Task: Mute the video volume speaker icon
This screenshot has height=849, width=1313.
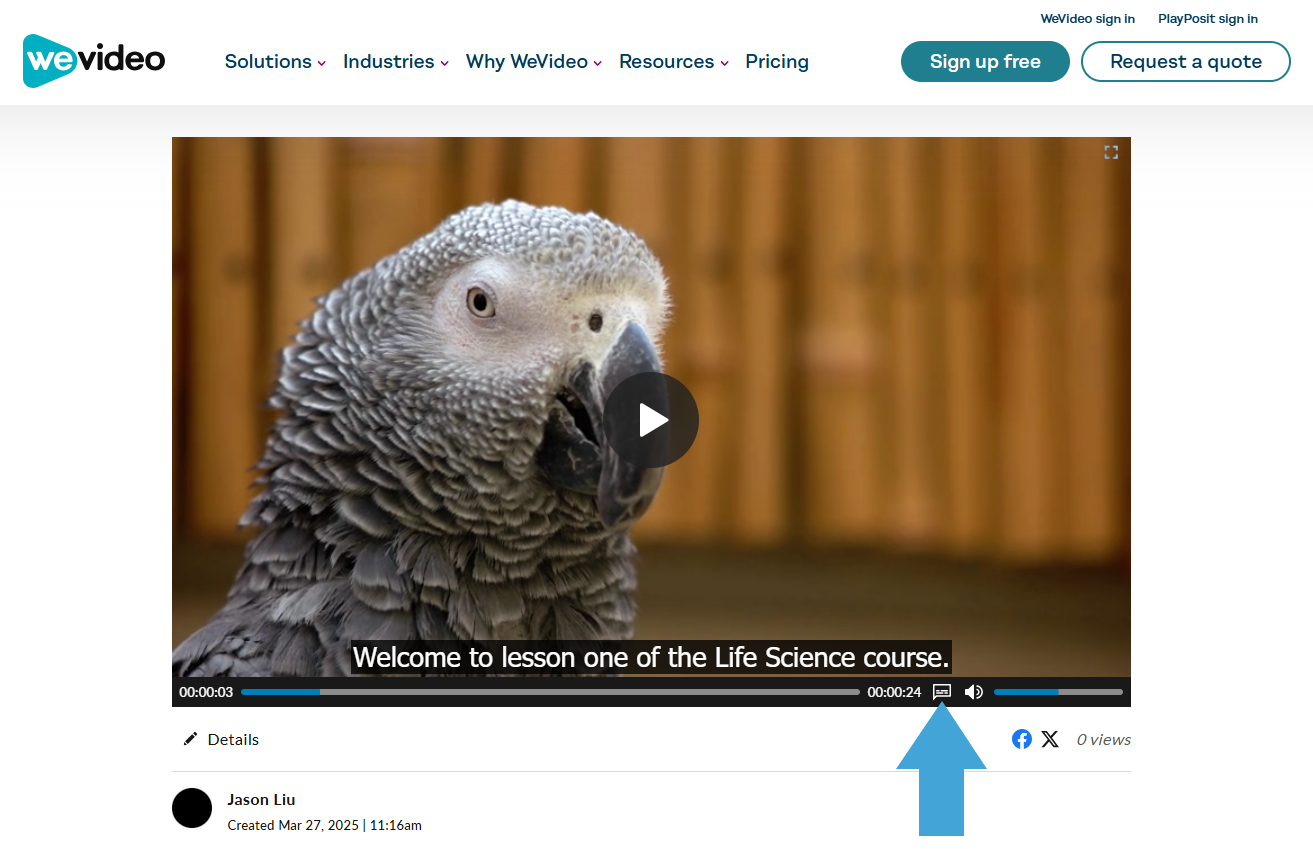Action: 973,692
